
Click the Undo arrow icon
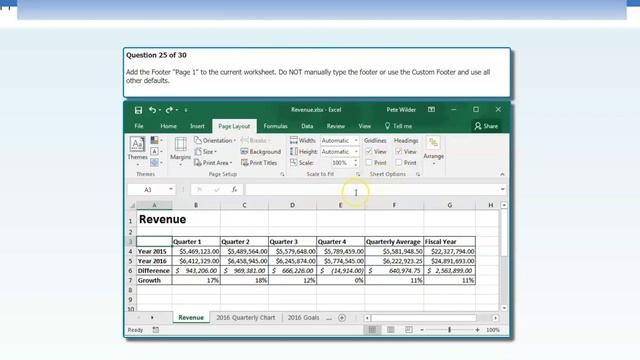click(x=152, y=110)
